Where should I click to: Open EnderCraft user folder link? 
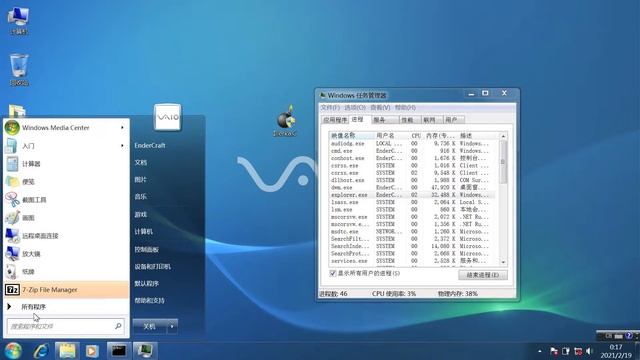[x=150, y=145]
